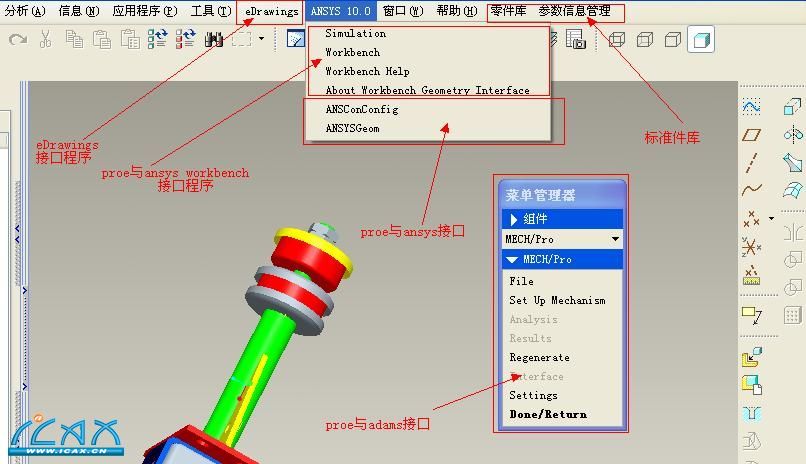The height and width of the screenshot is (464, 806).
Task: Select the Revolve tool
Action: pos(793,135)
